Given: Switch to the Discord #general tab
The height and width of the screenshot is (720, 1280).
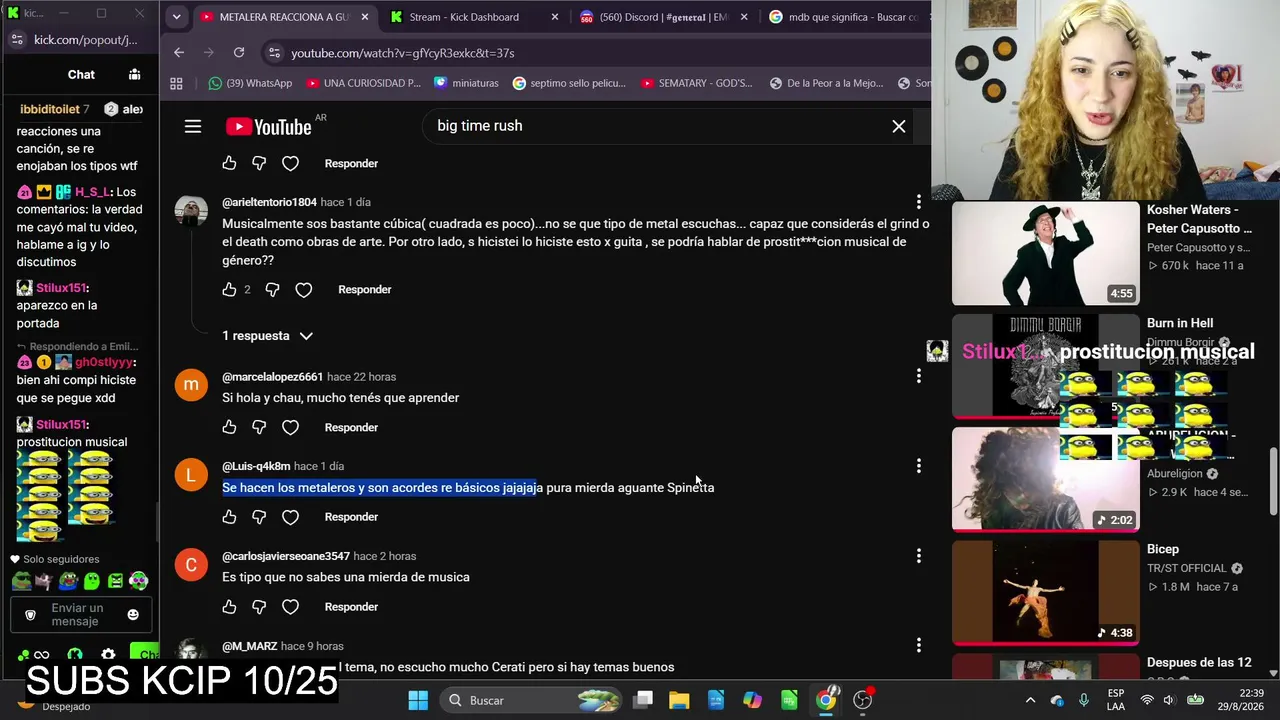Looking at the screenshot, I should click(664, 17).
